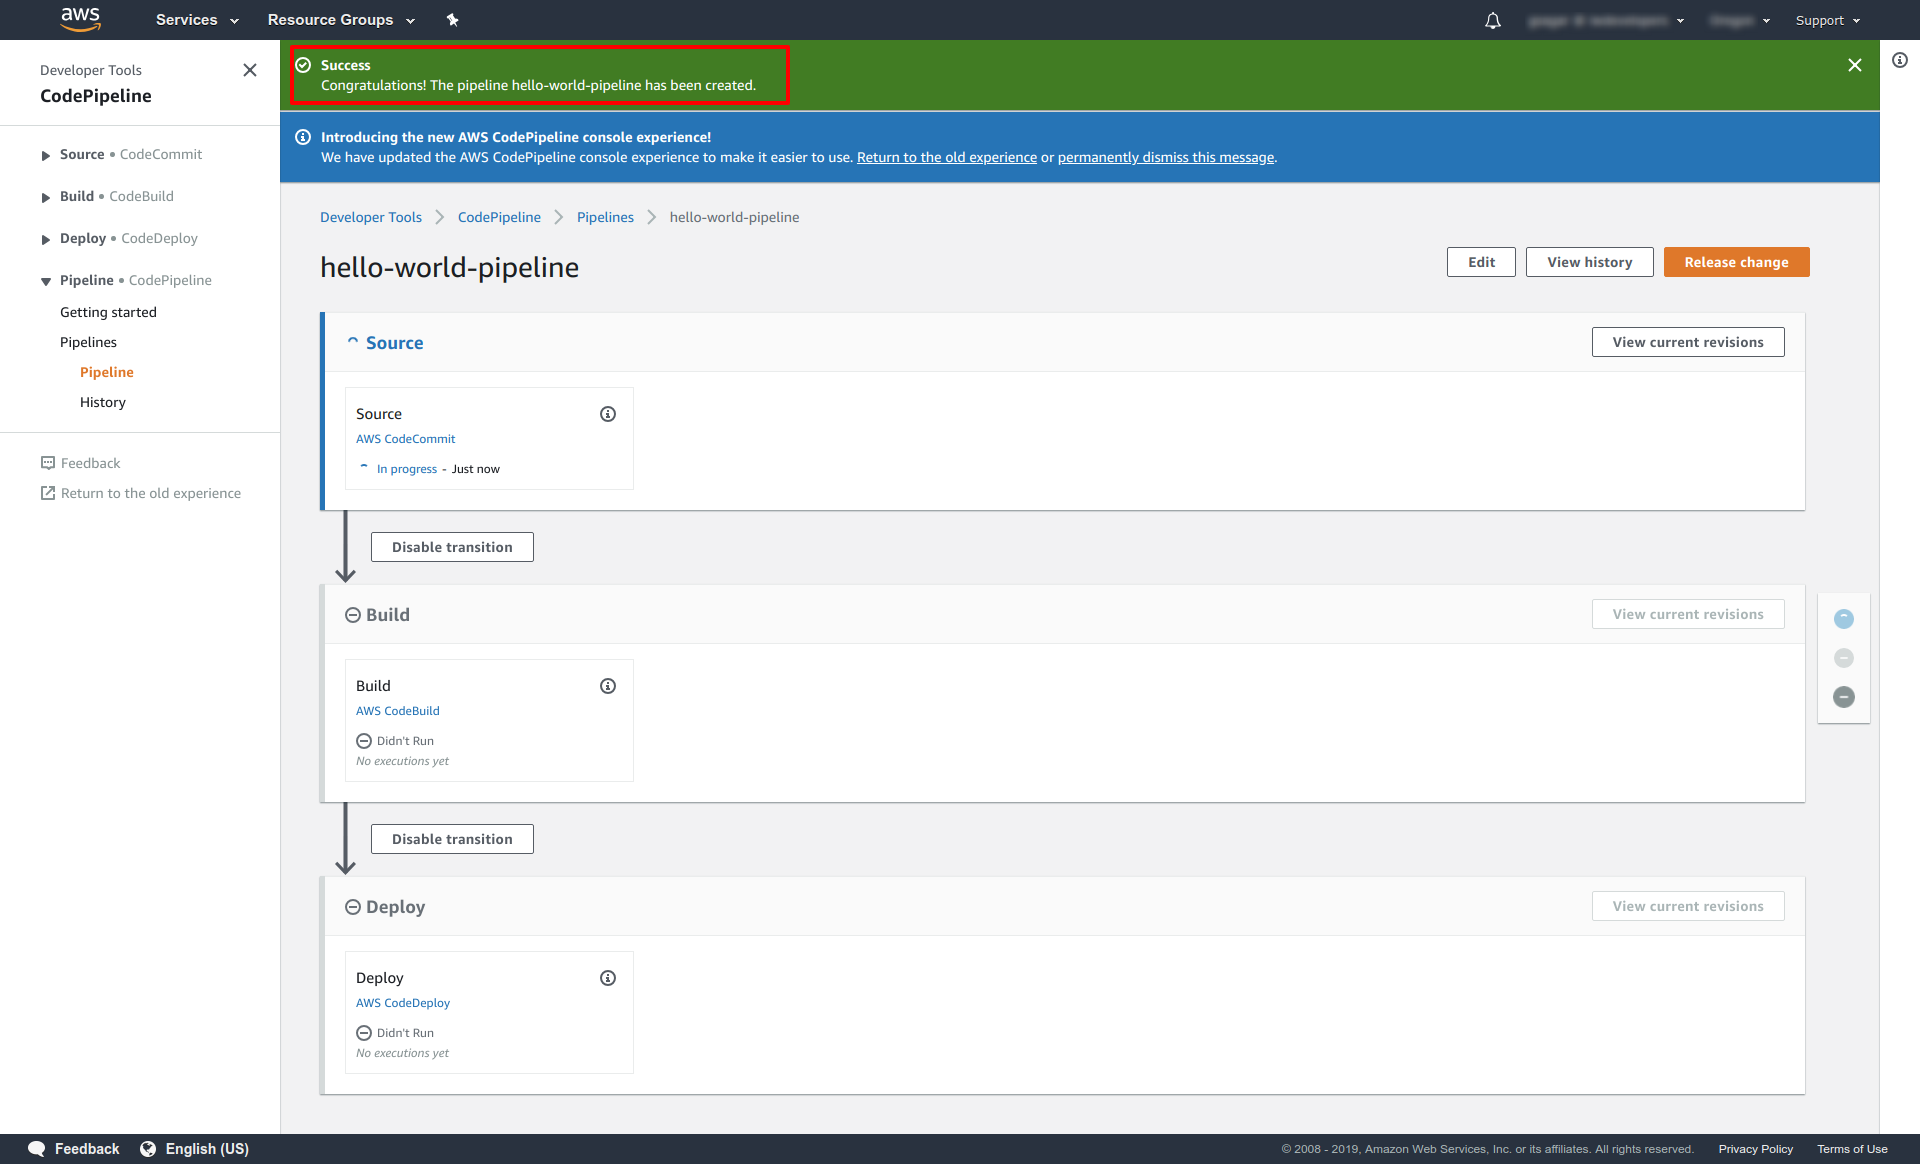The image size is (1920, 1164).
Task: Open the Support dropdown
Action: (x=1828, y=20)
